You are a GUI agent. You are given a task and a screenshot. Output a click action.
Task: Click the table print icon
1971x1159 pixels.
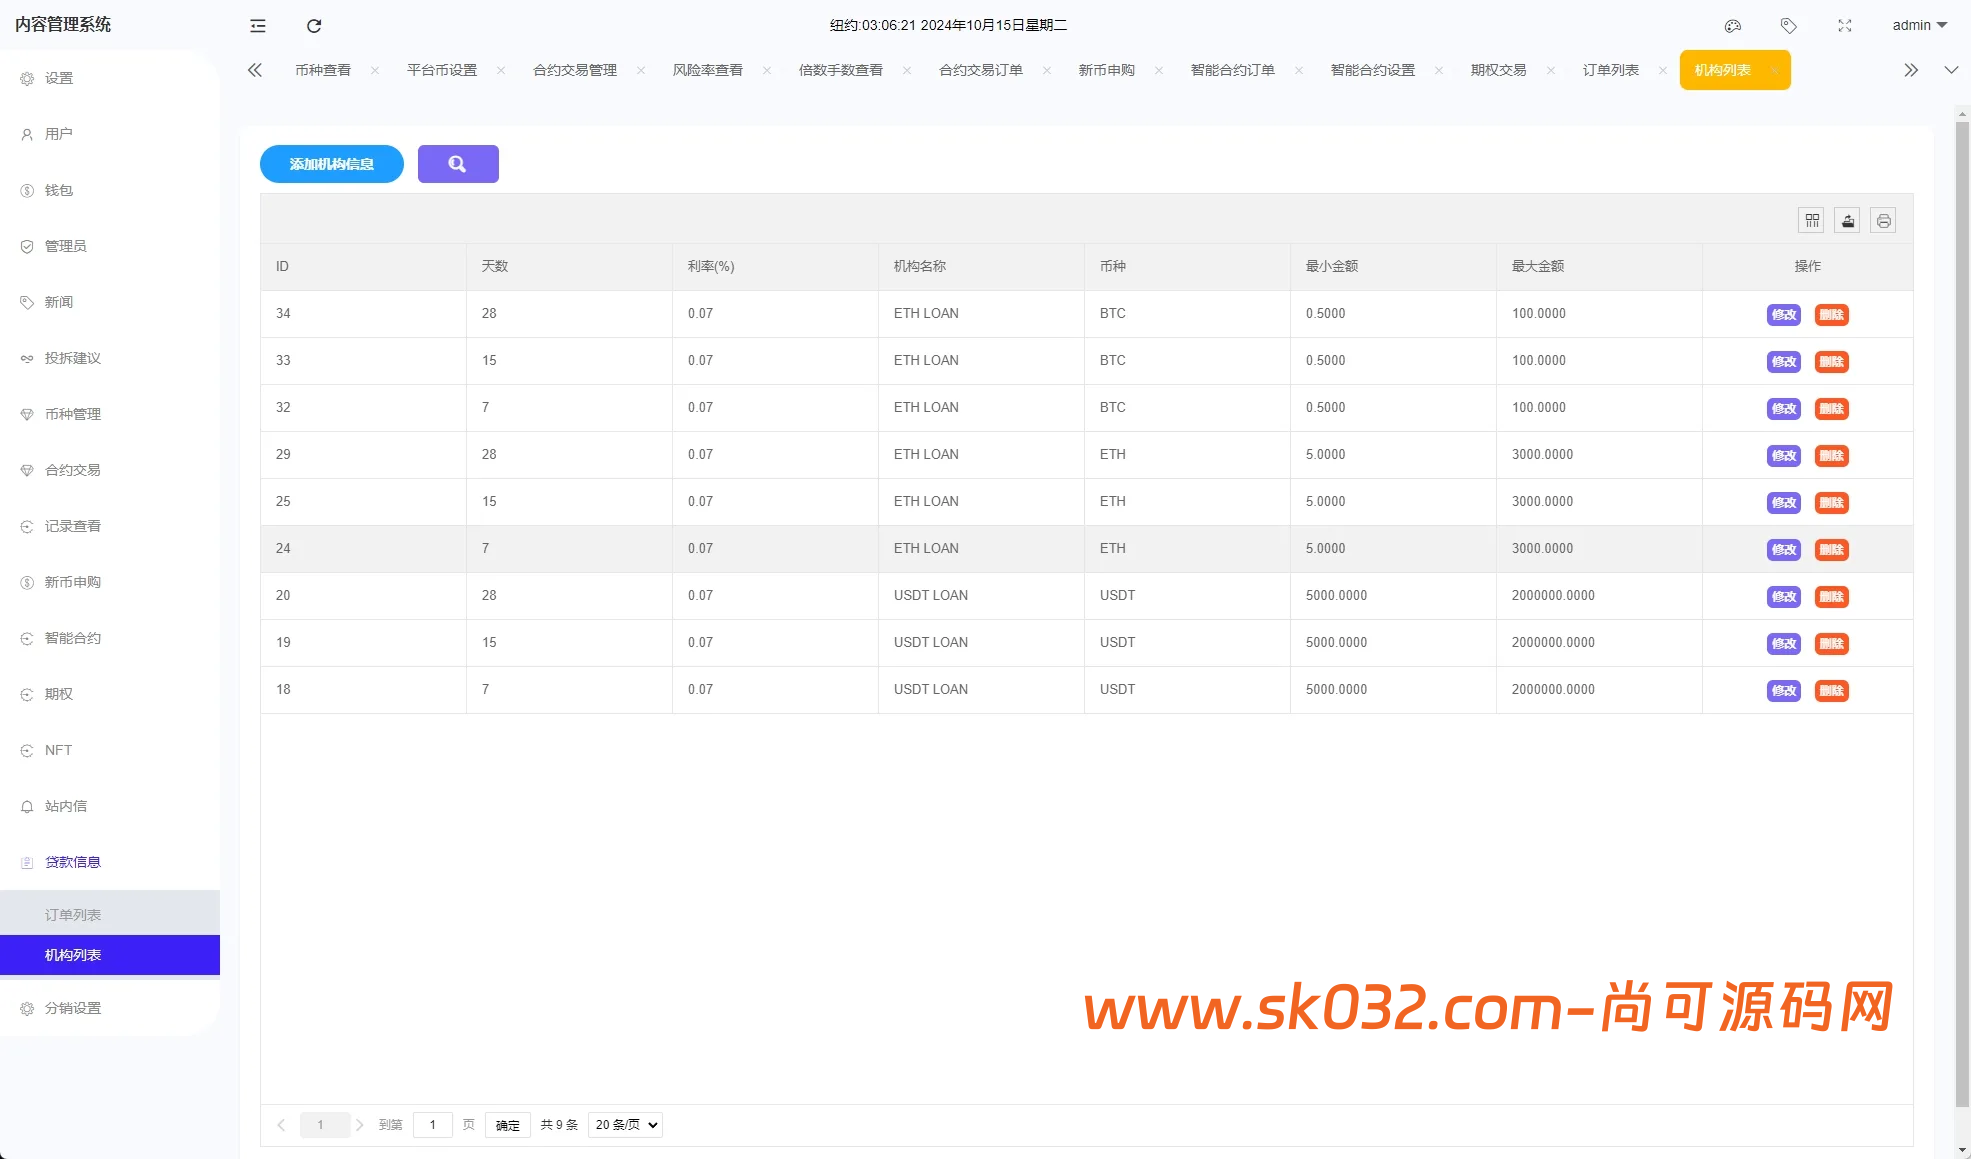(x=1884, y=221)
